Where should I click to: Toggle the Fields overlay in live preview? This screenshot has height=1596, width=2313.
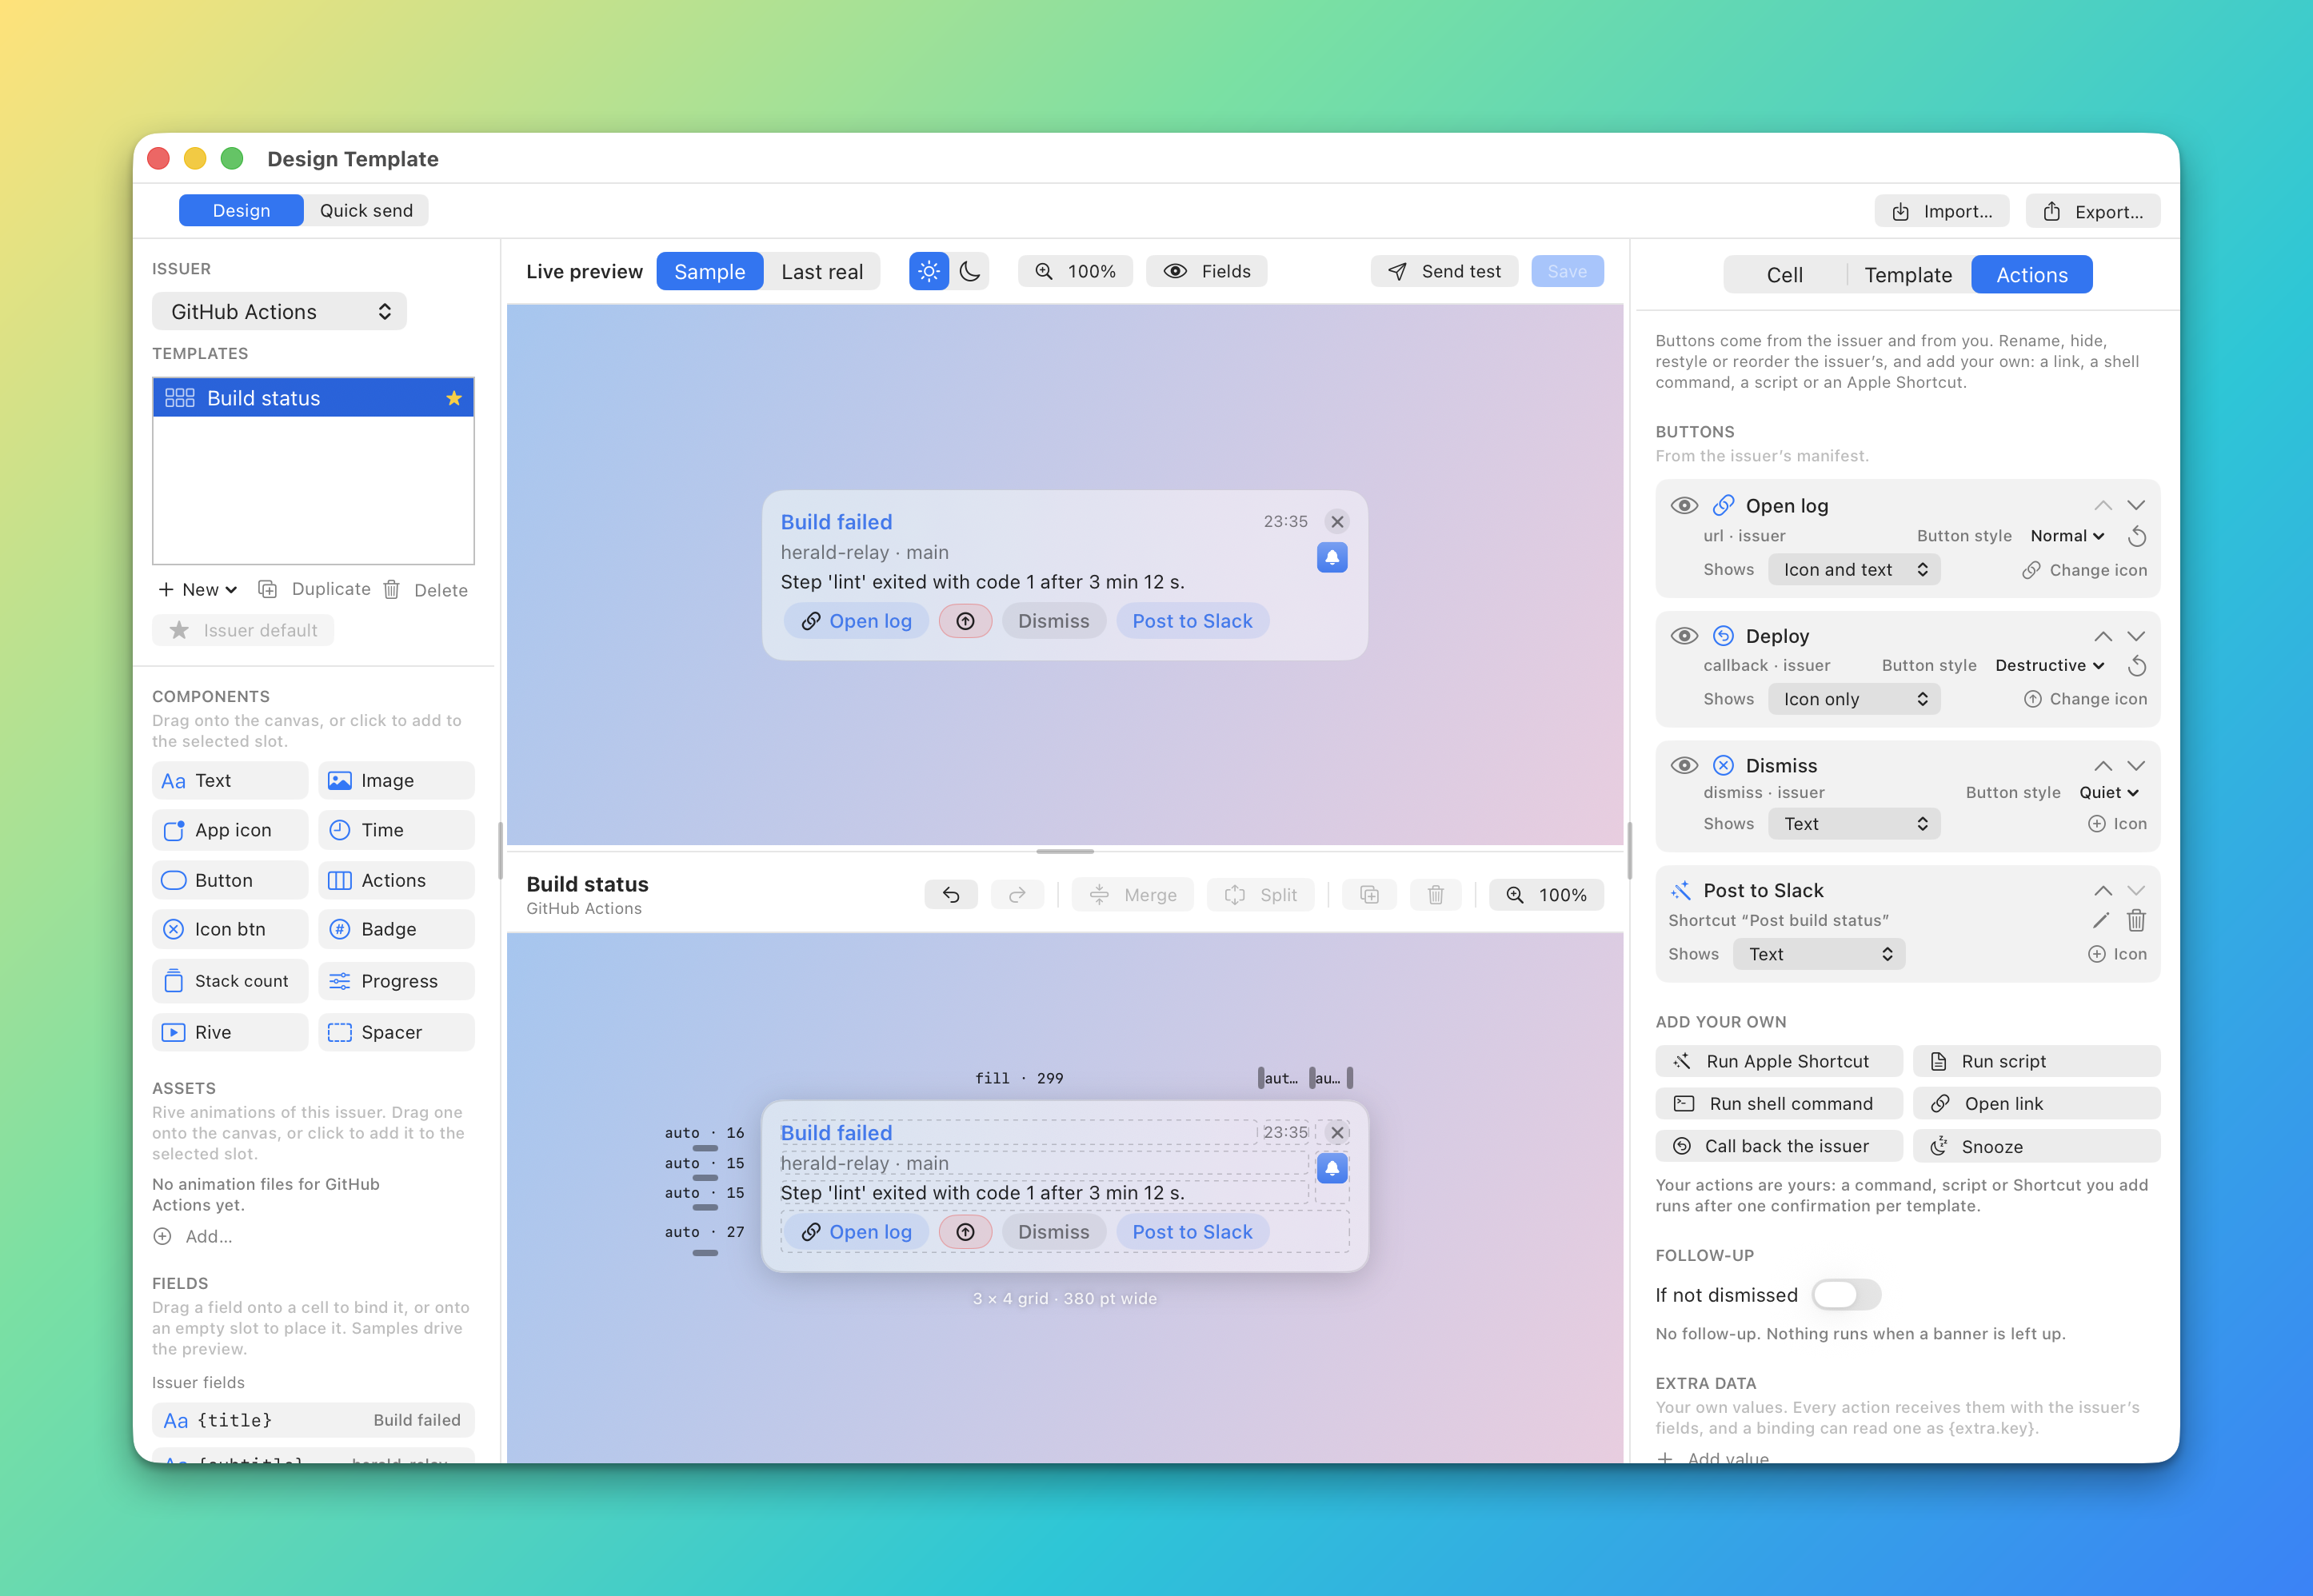tap(1207, 271)
